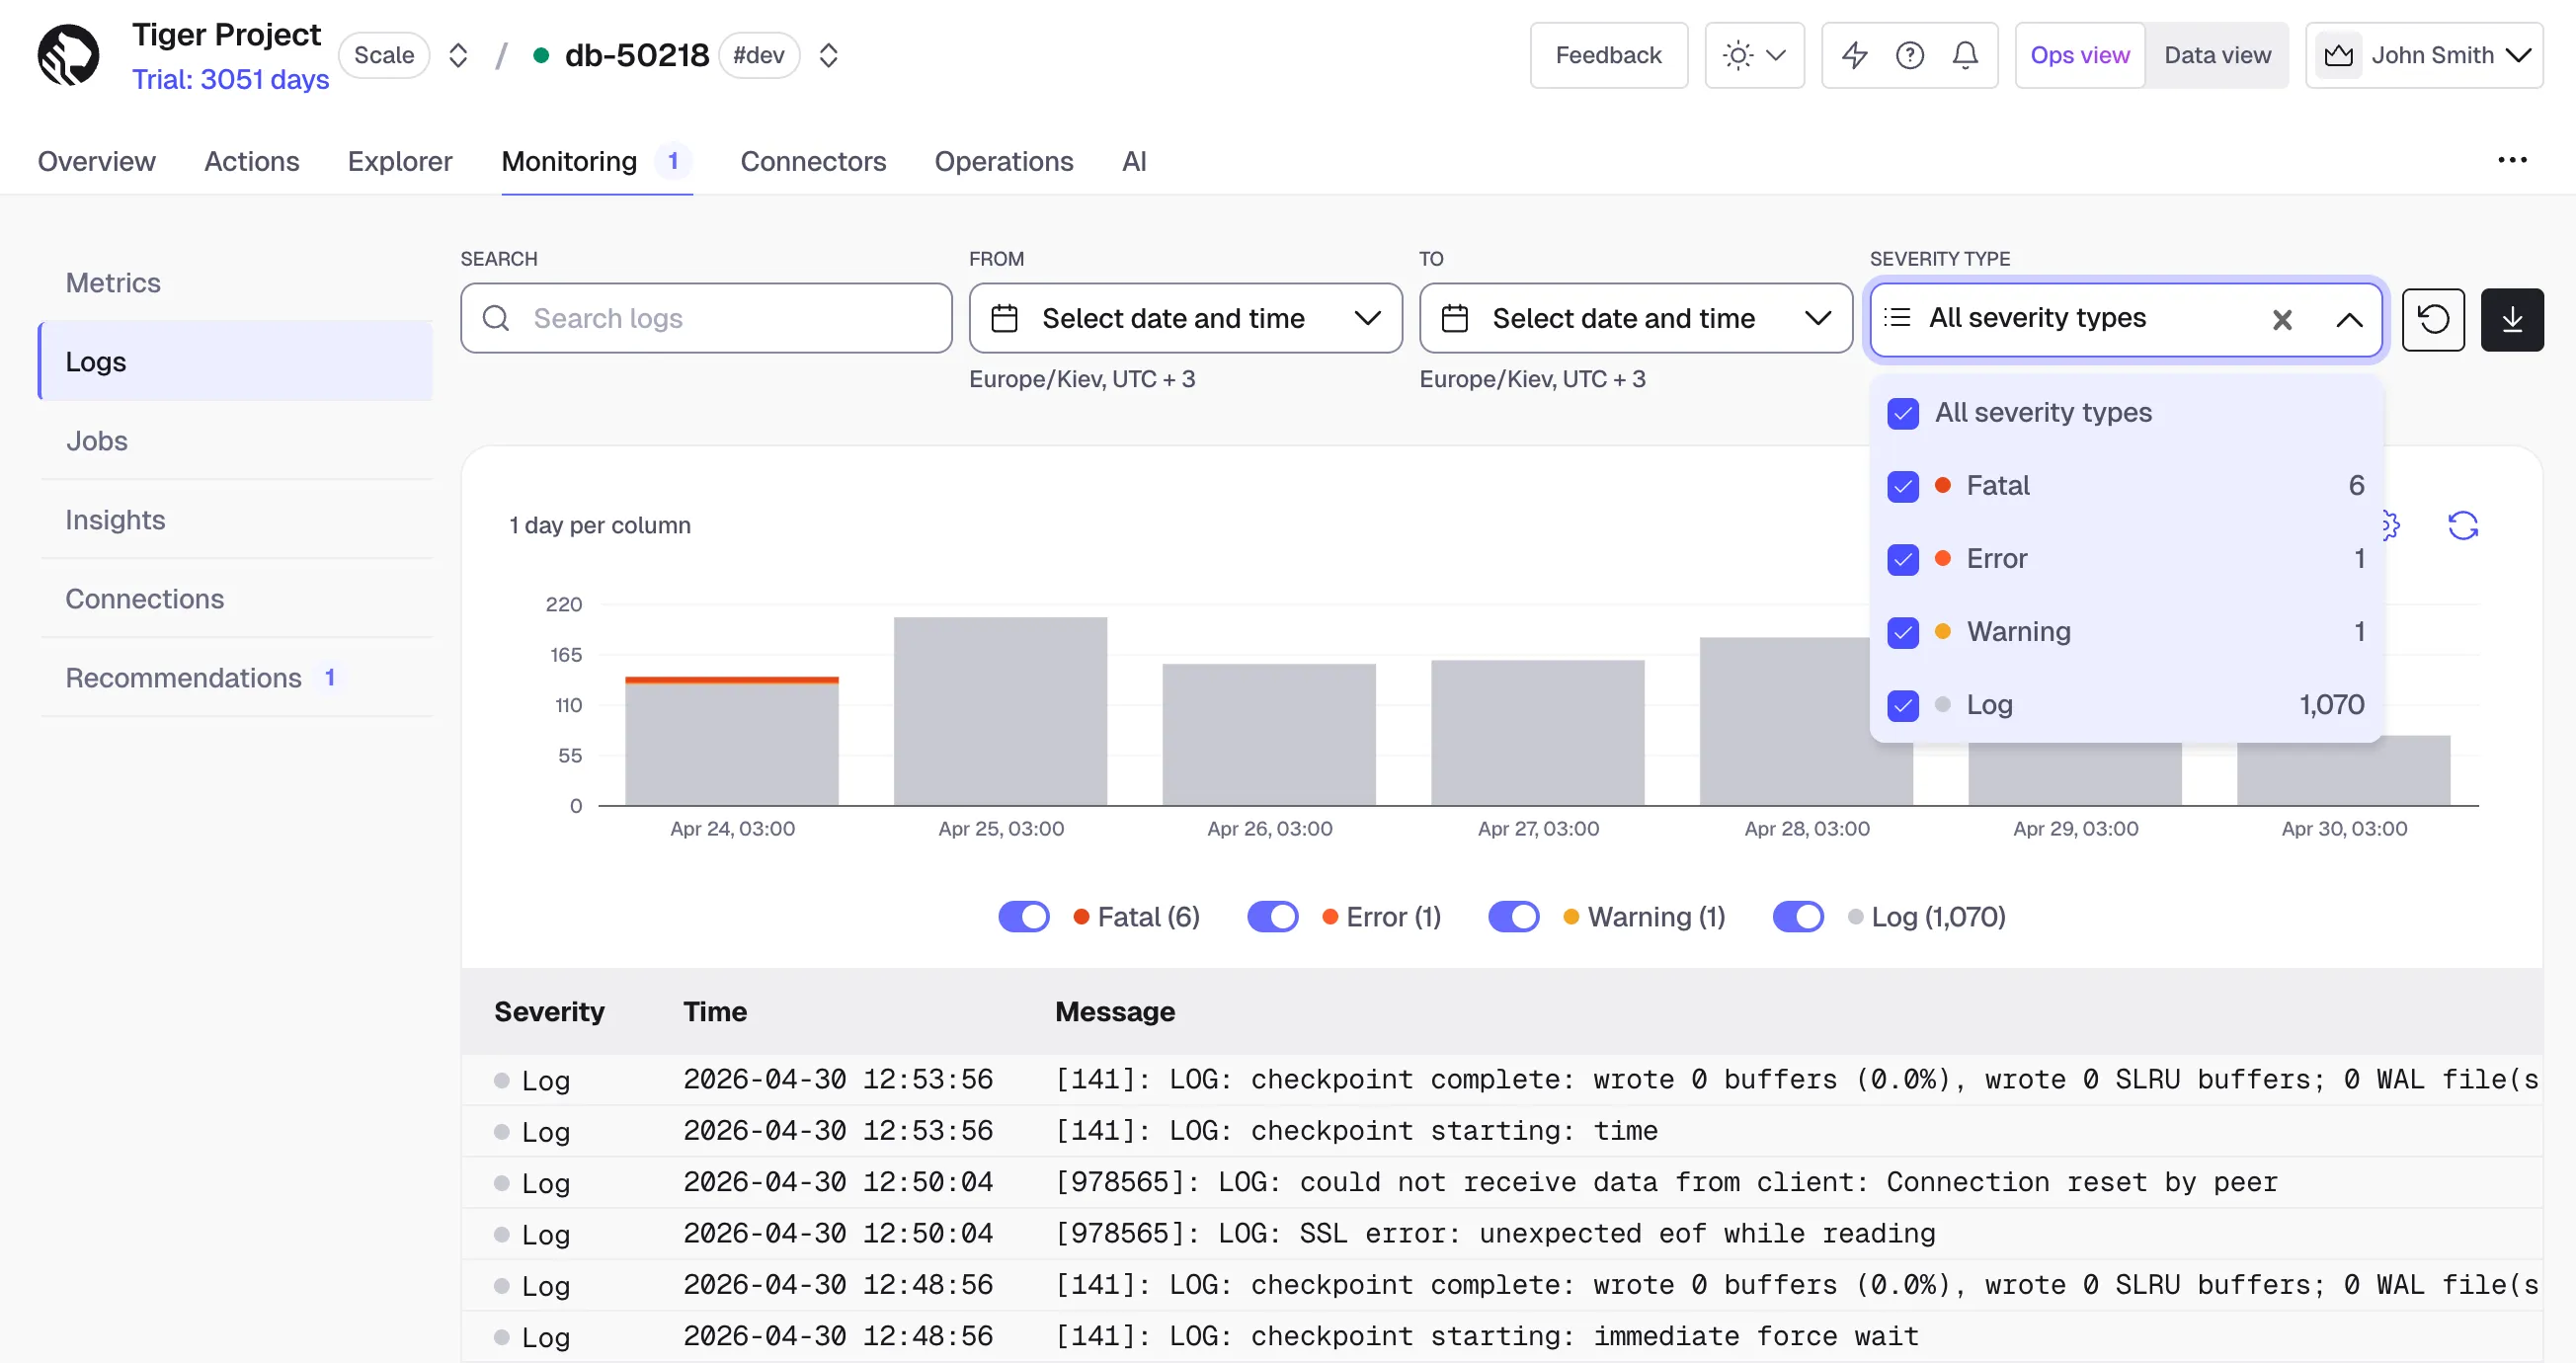Switch to the Actions tab

(x=251, y=161)
